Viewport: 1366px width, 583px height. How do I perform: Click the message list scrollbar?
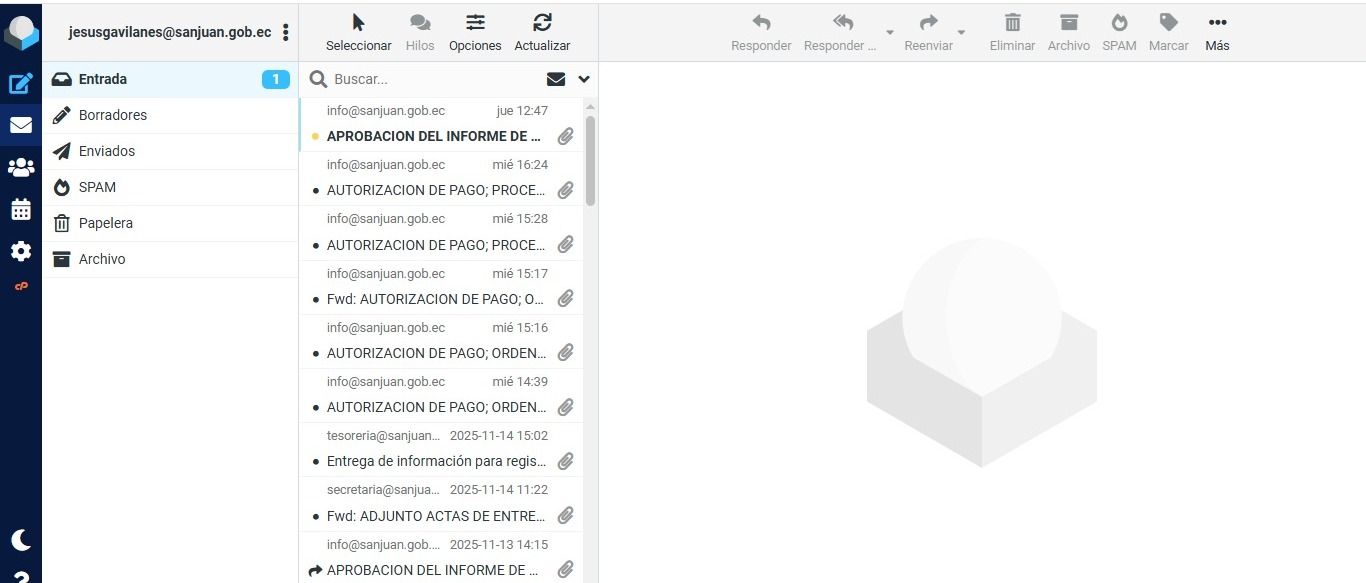click(x=590, y=160)
